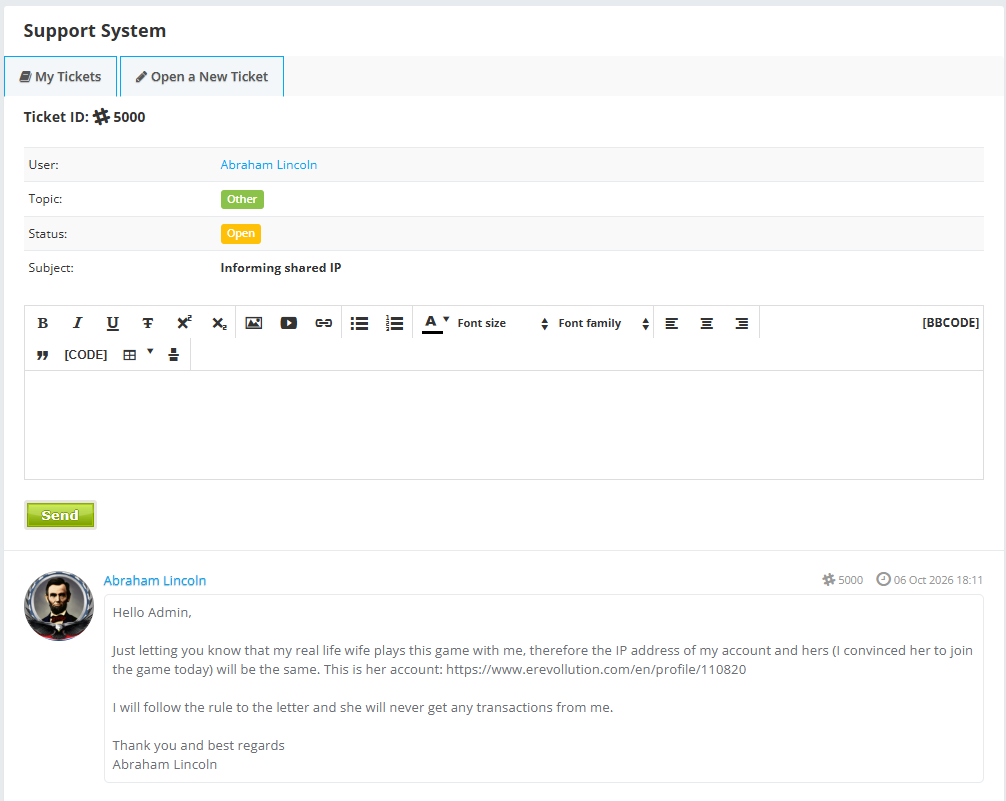Switch to Open a New Ticket tab
Screen dimensions: 1006x801
click(x=201, y=76)
